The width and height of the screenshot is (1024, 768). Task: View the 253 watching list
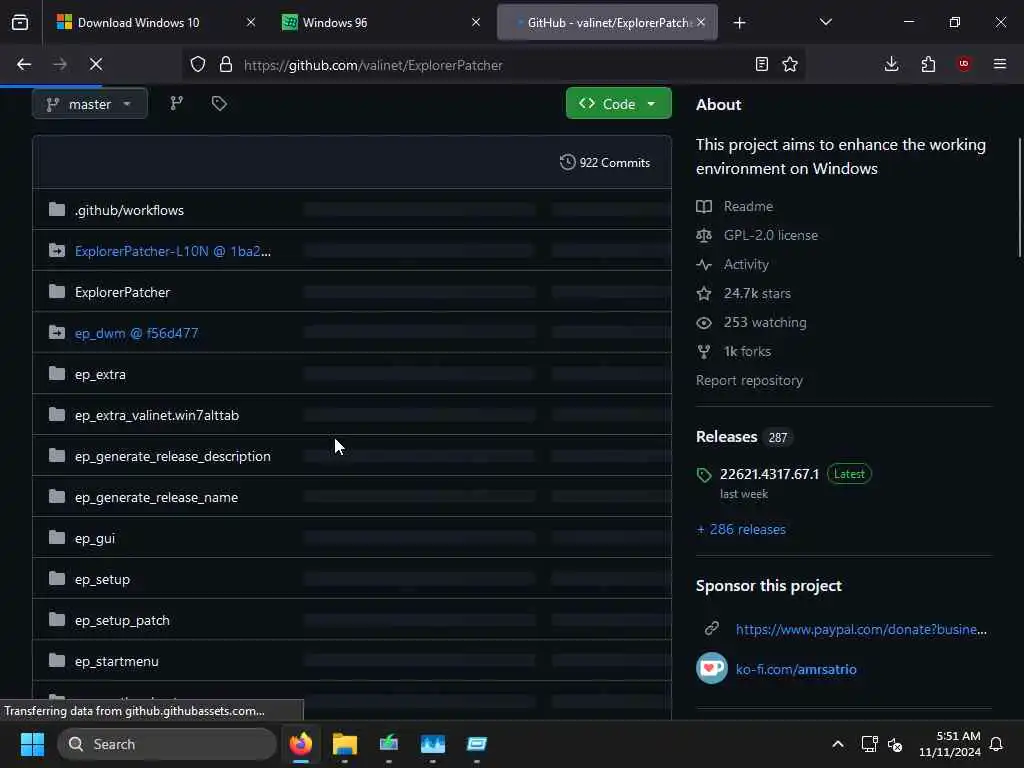pos(751,323)
